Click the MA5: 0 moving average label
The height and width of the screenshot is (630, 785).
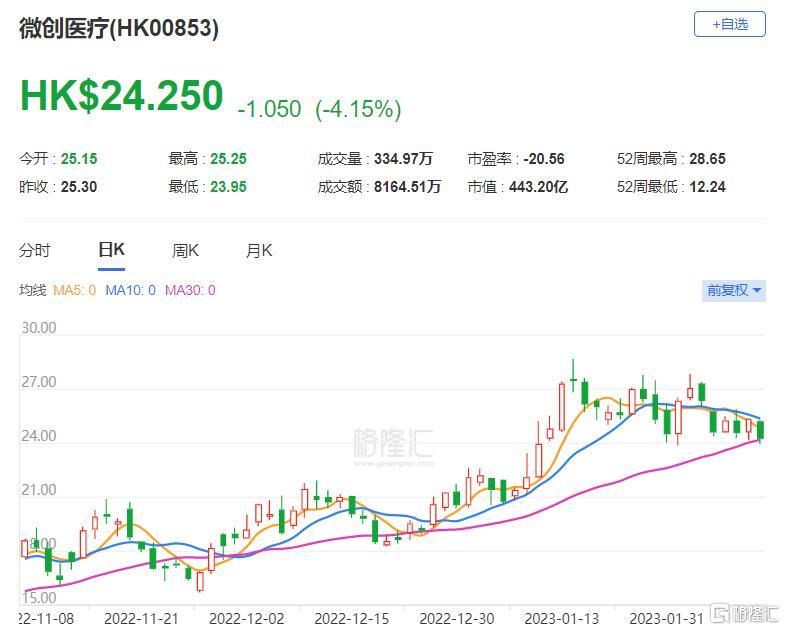74,290
